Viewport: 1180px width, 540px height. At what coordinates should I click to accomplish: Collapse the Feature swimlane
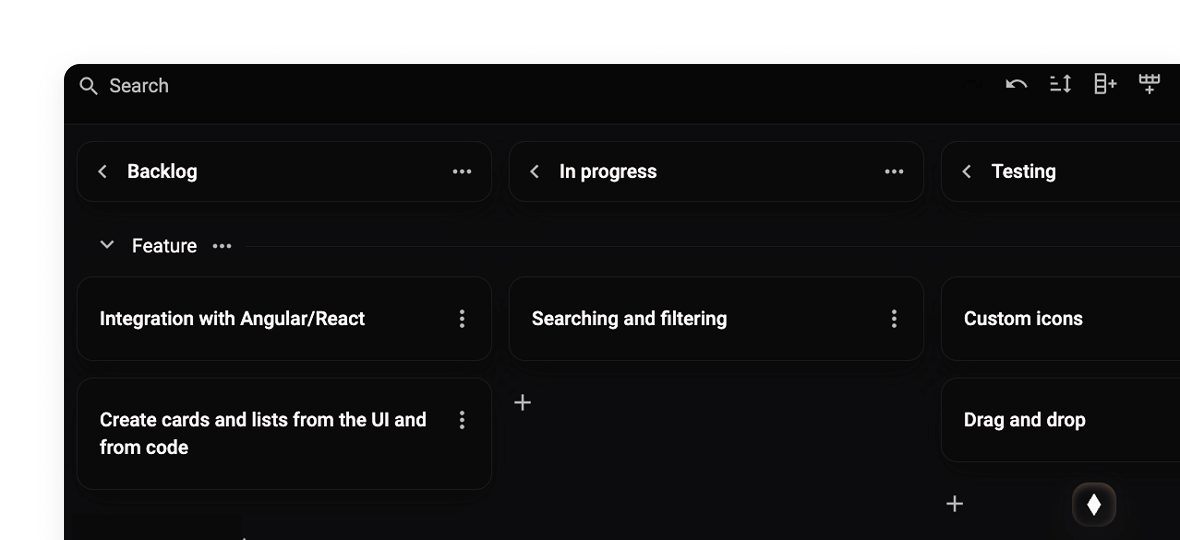[x=107, y=246]
